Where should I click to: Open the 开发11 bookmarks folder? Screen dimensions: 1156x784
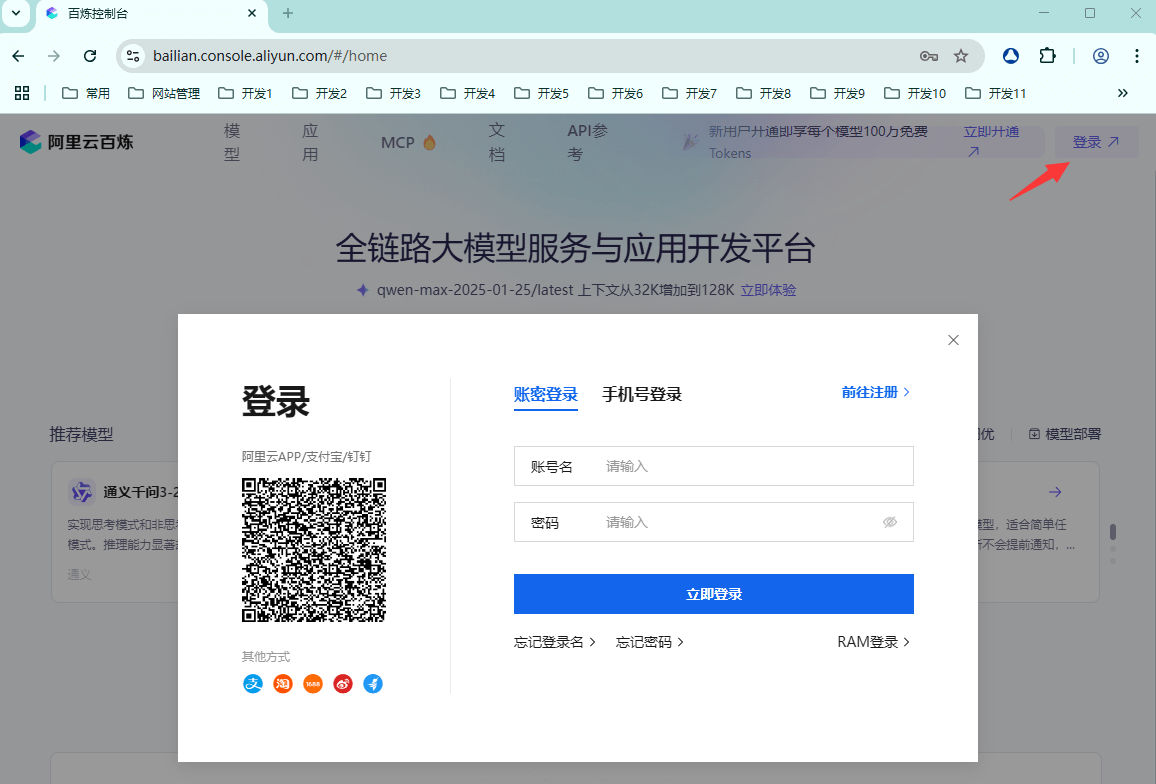coord(996,93)
